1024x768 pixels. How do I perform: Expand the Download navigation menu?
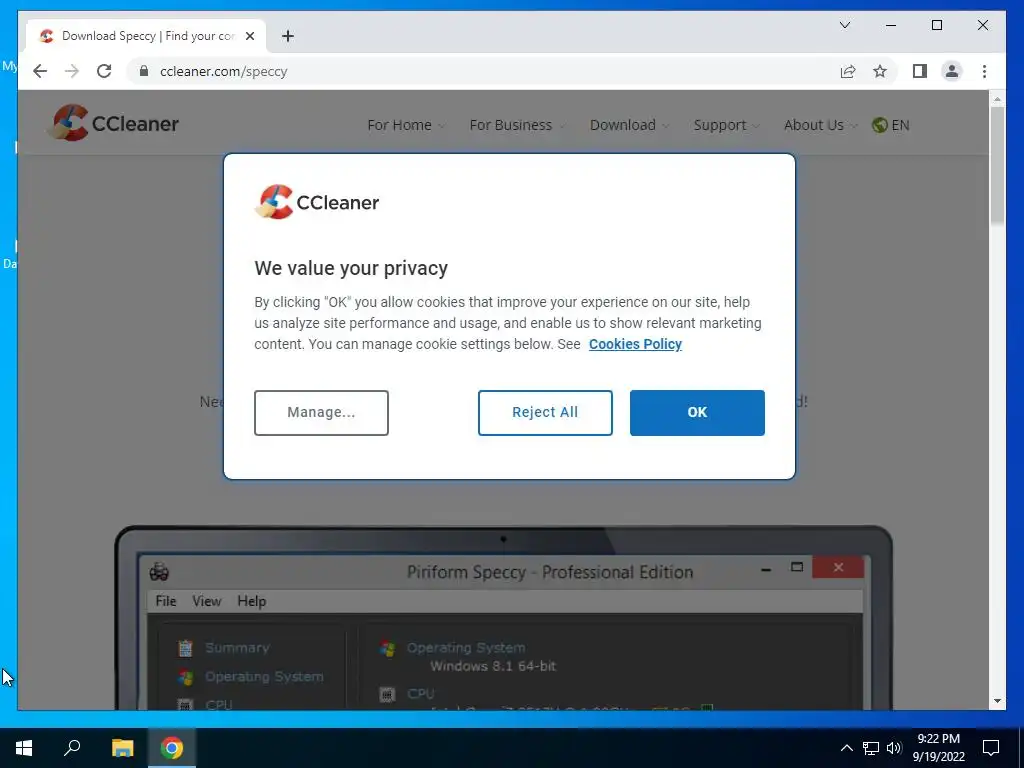tap(629, 125)
